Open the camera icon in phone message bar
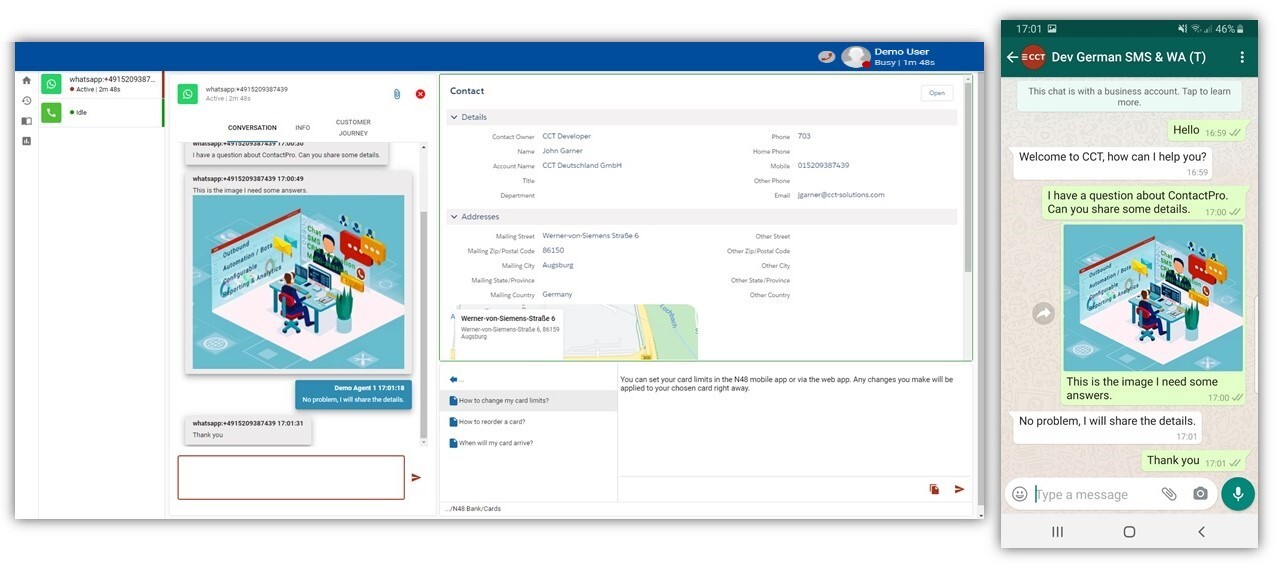1277x578 pixels. pyautogui.click(x=1200, y=494)
